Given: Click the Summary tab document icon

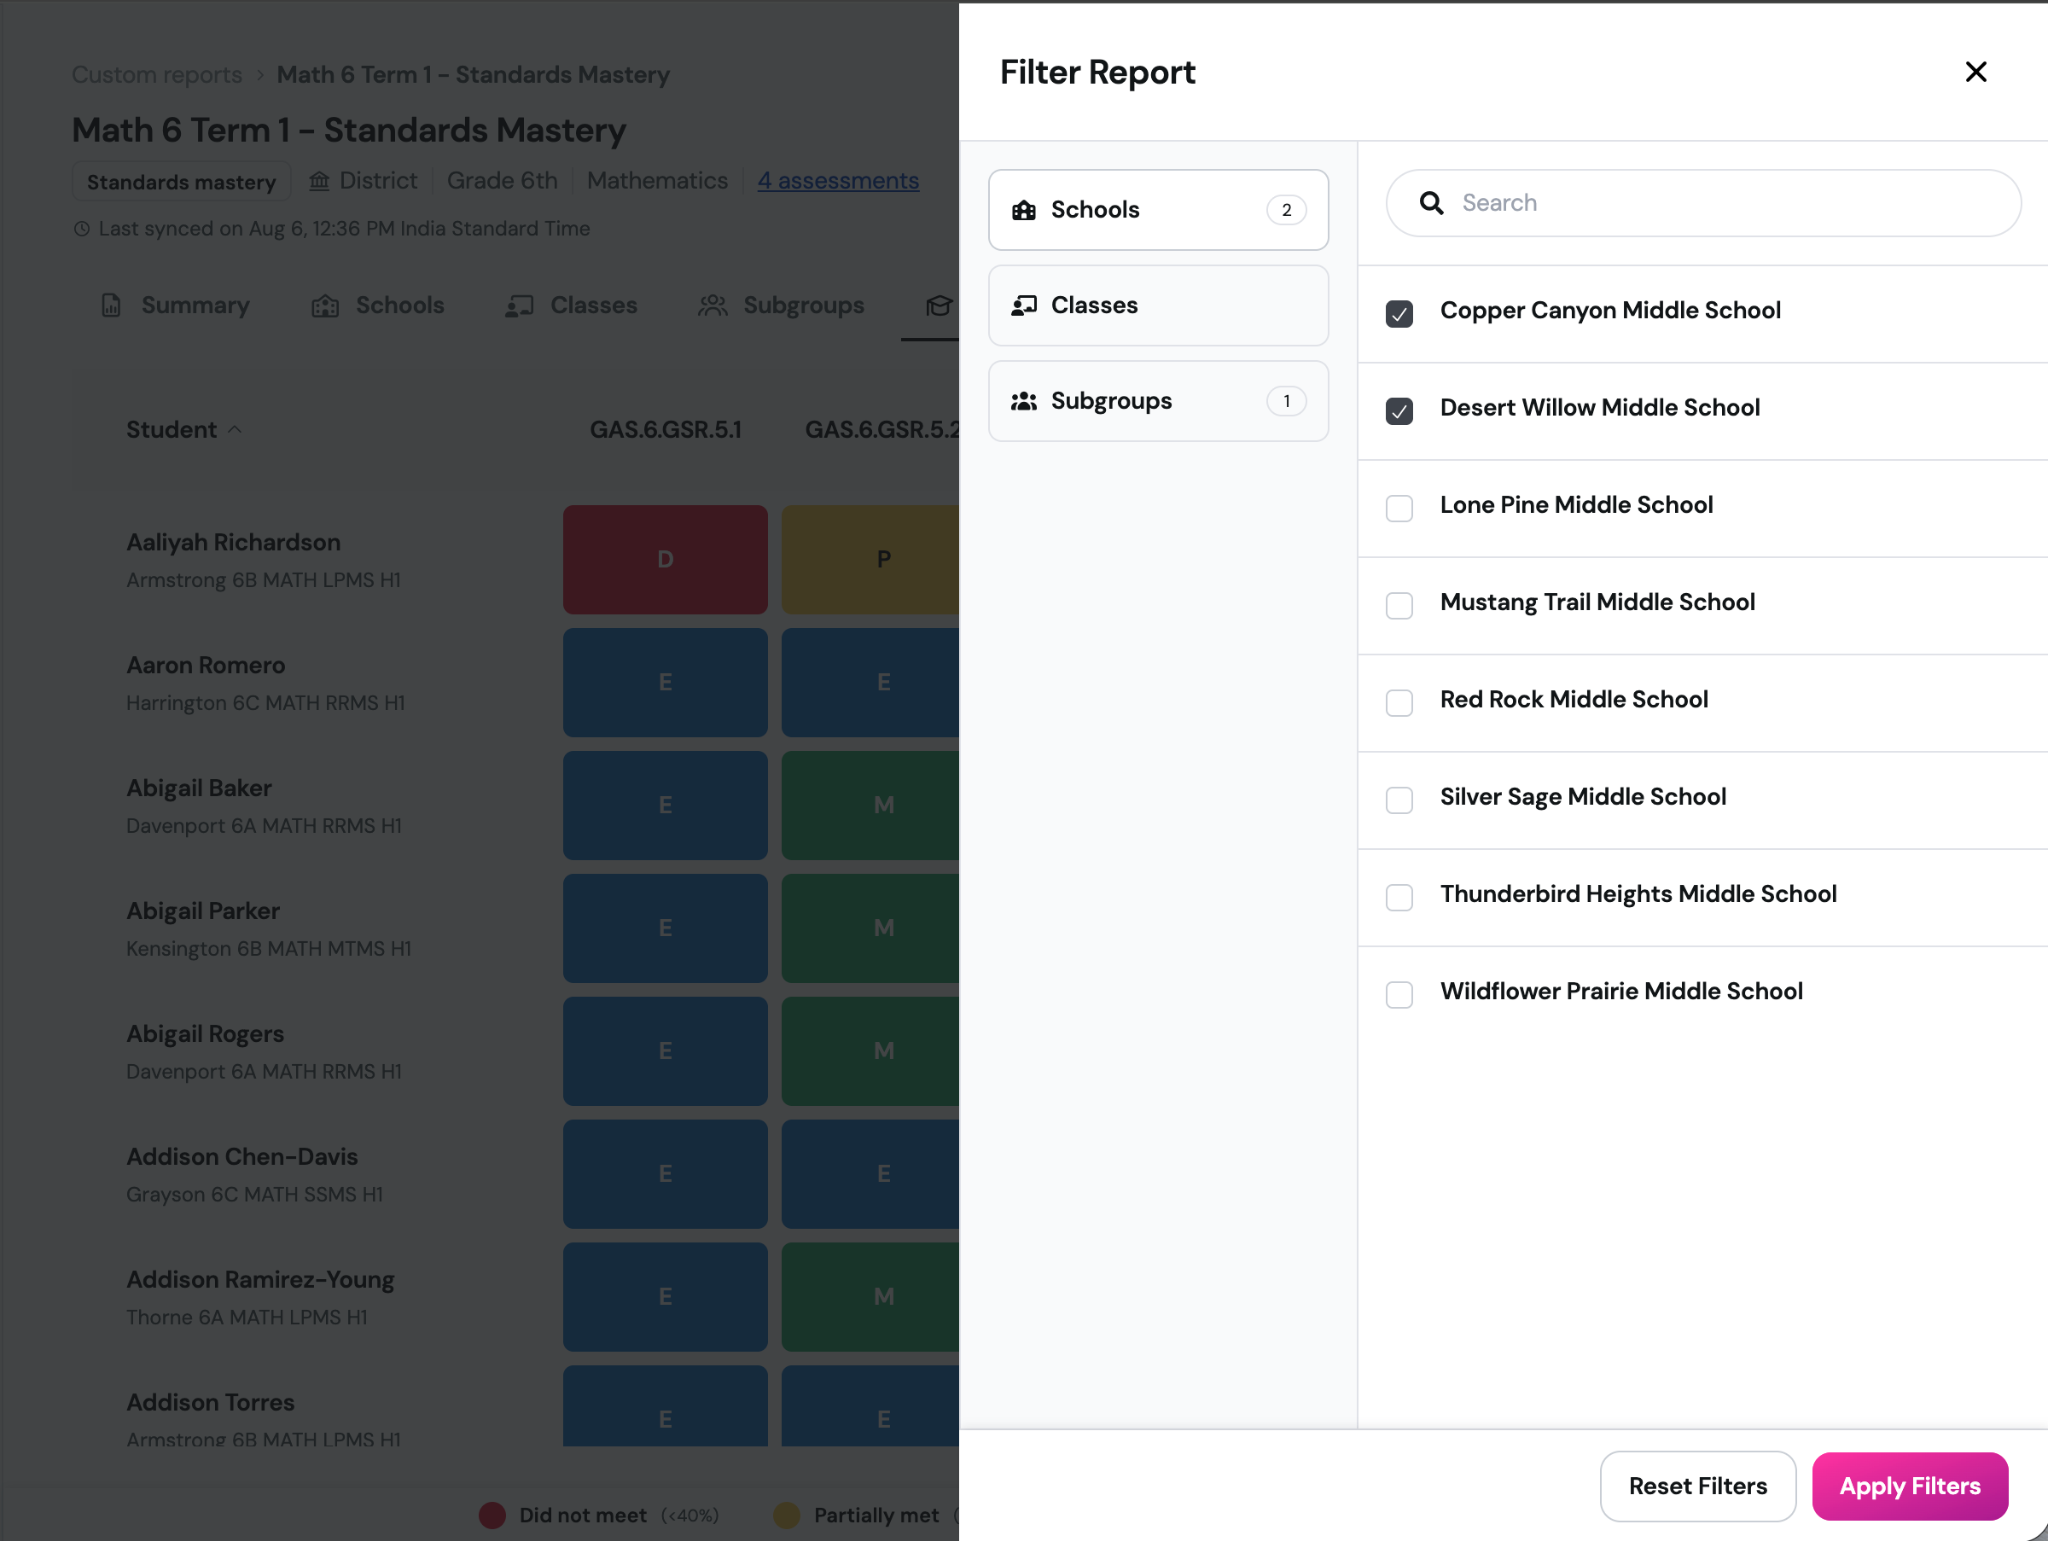Looking at the screenshot, I should coord(111,305).
